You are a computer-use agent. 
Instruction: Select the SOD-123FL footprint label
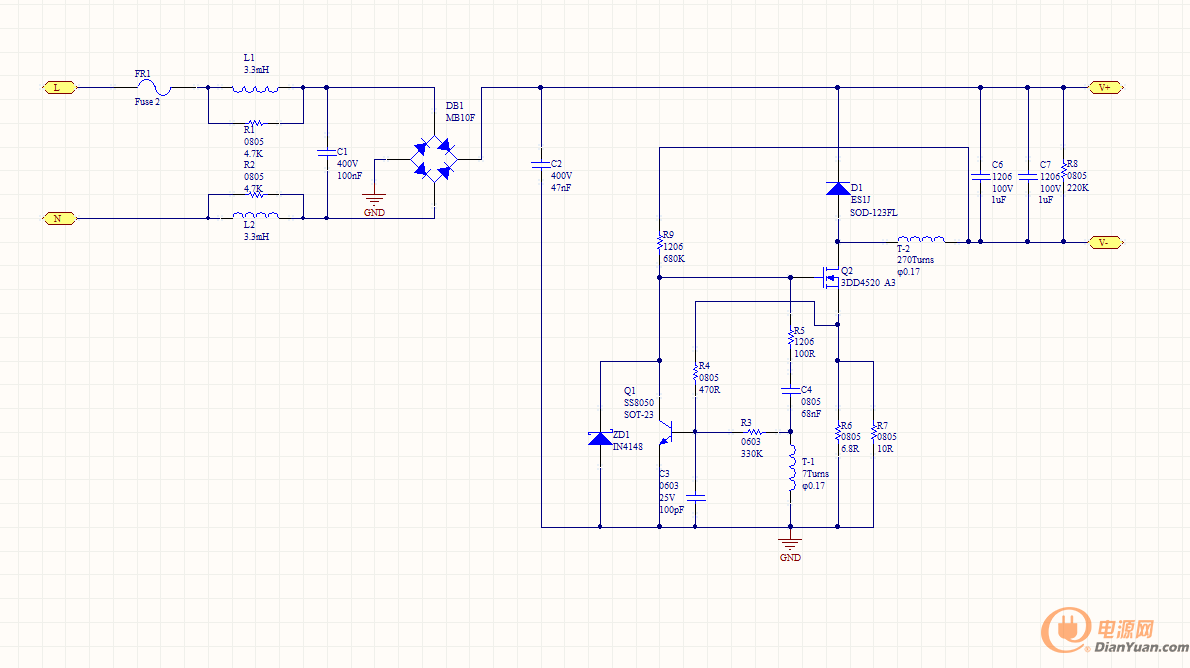[873, 213]
